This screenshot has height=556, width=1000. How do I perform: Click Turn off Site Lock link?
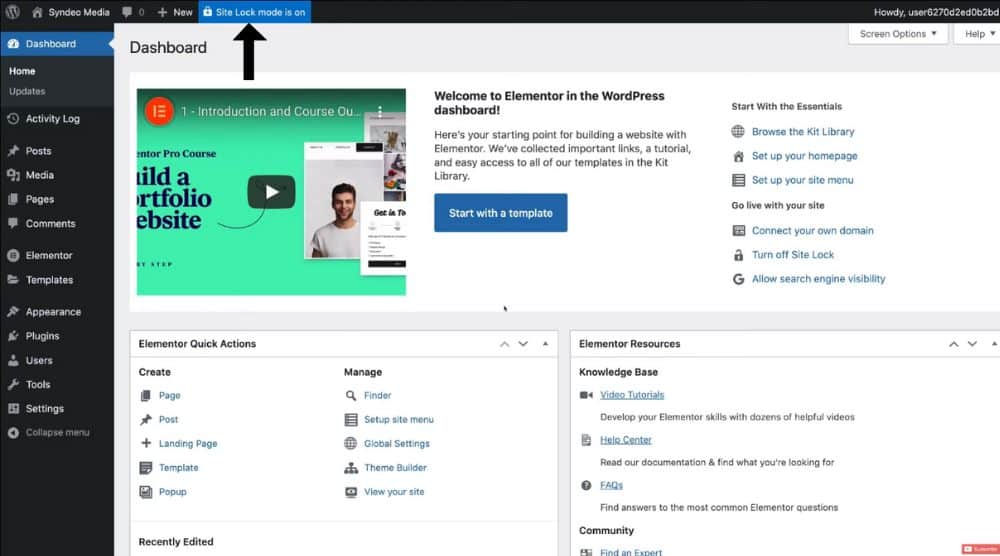pyautogui.click(x=793, y=254)
